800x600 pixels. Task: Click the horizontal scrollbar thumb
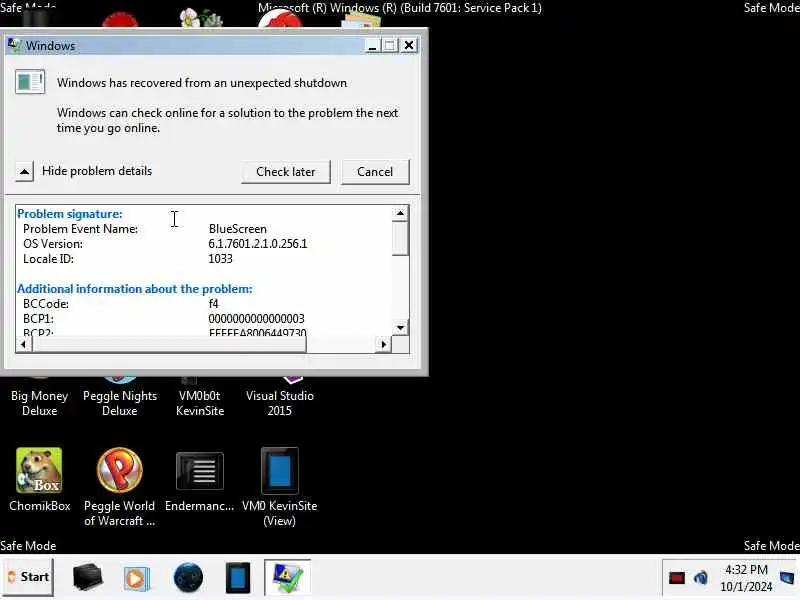pyautogui.click(x=169, y=344)
